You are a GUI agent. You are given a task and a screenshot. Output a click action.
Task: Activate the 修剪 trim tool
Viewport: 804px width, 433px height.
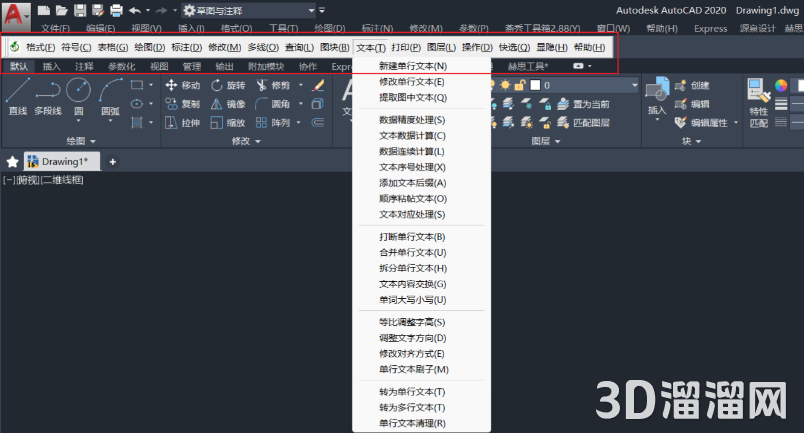(273, 85)
